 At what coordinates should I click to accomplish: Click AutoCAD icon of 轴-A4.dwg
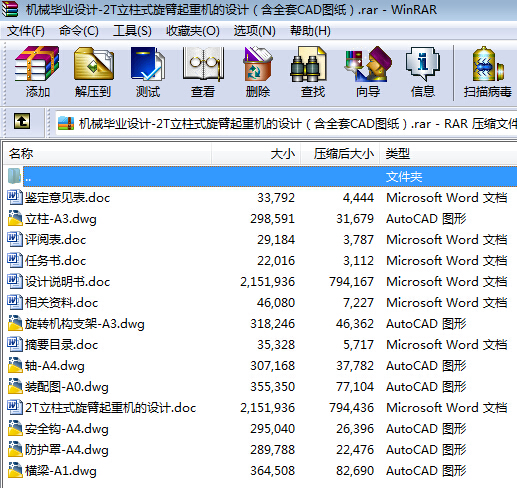click(x=15, y=365)
